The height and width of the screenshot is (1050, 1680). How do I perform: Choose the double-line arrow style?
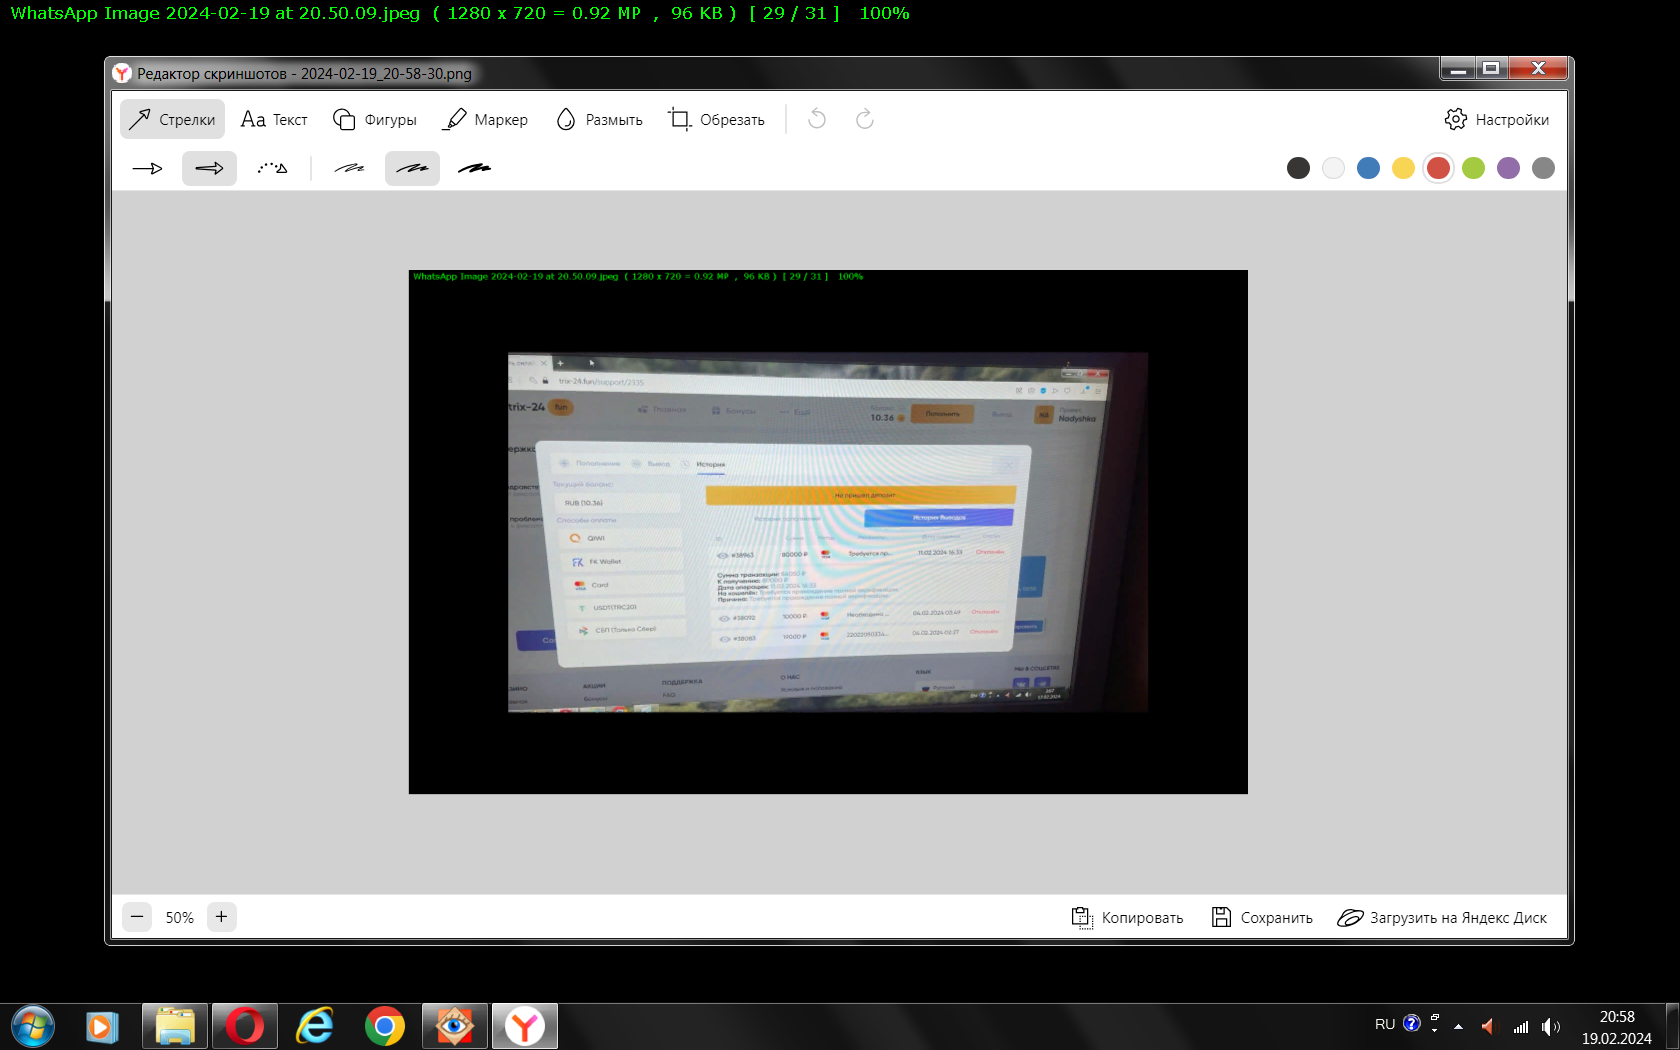pos(209,168)
